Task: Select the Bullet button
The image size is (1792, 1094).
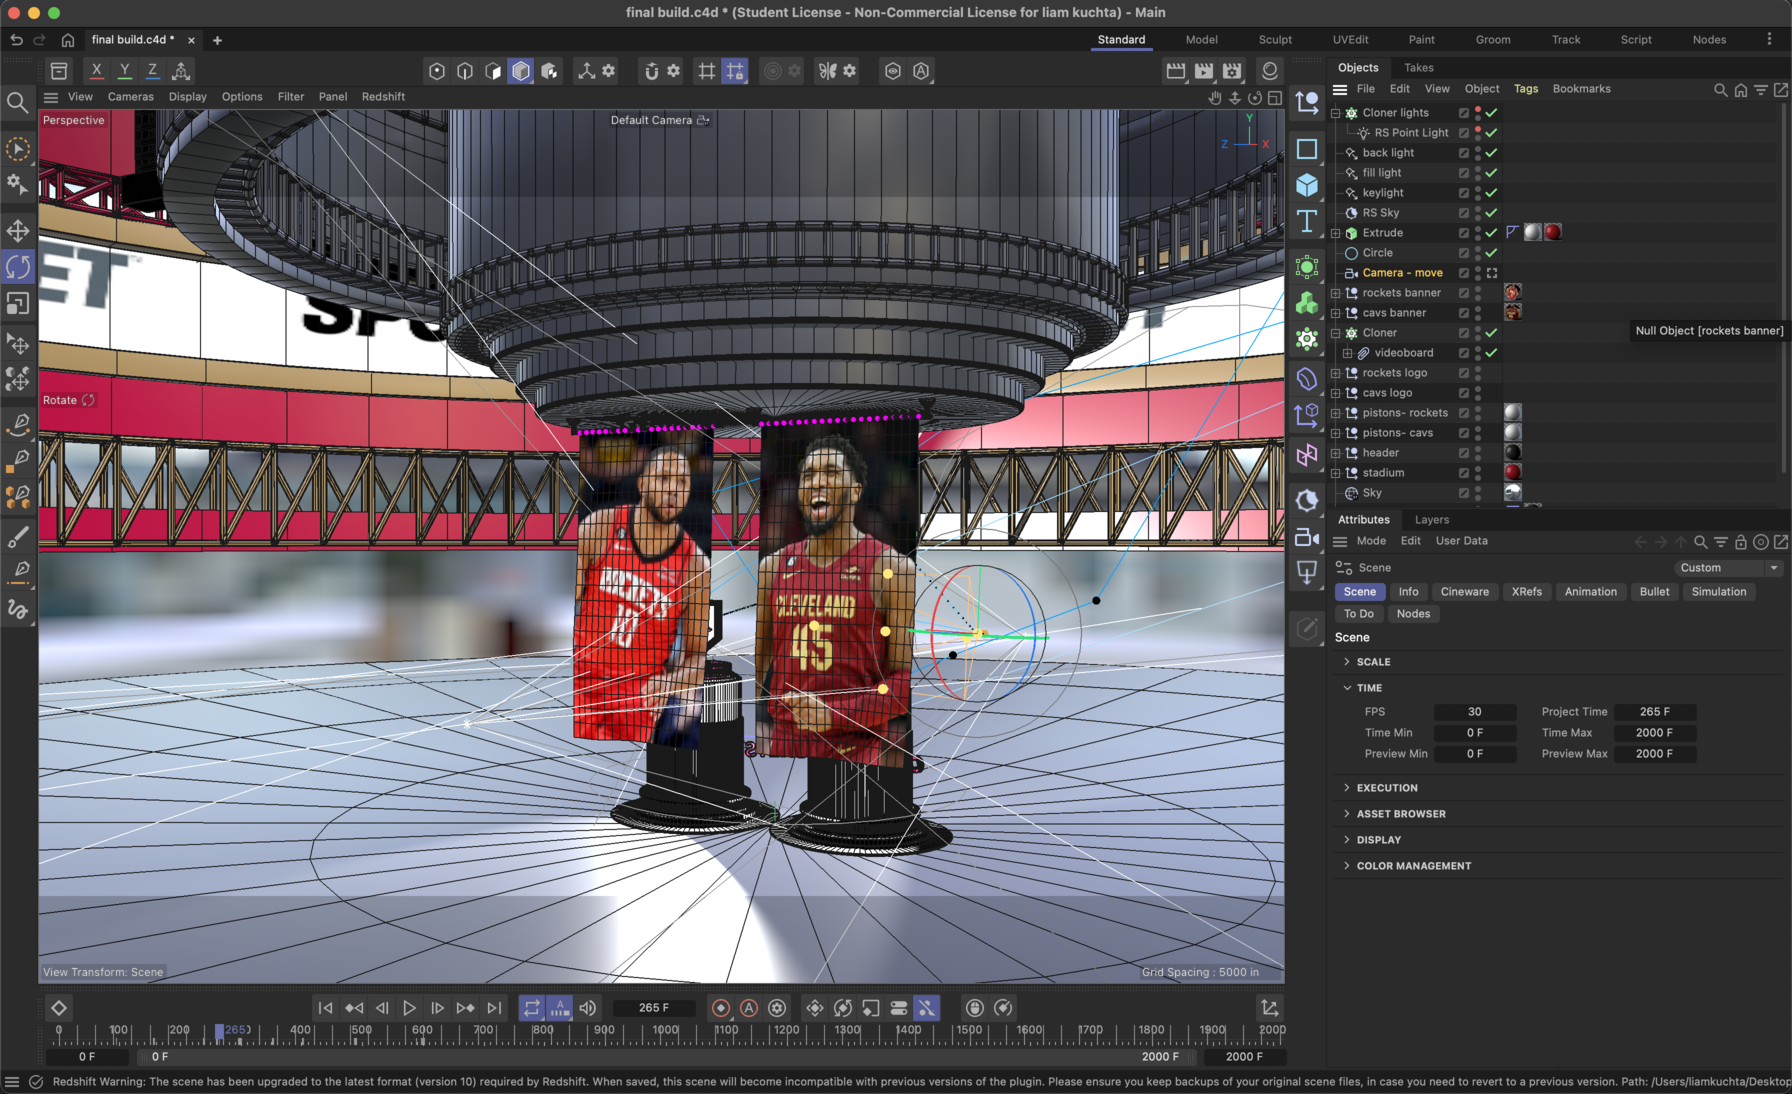Action: coord(1654,592)
